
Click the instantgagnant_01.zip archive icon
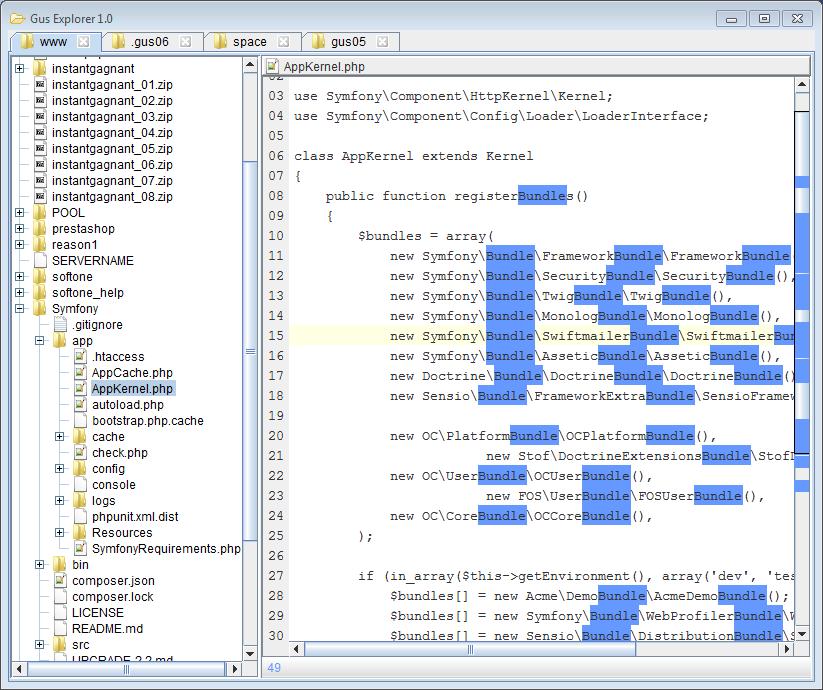[x=40, y=84]
